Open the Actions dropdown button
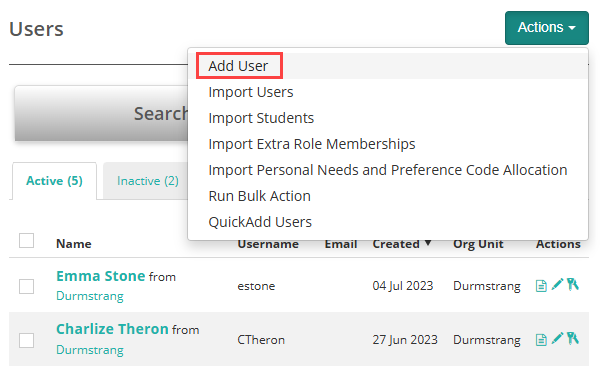The height and width of the screenshot is (372, 600). pos(546,28)
